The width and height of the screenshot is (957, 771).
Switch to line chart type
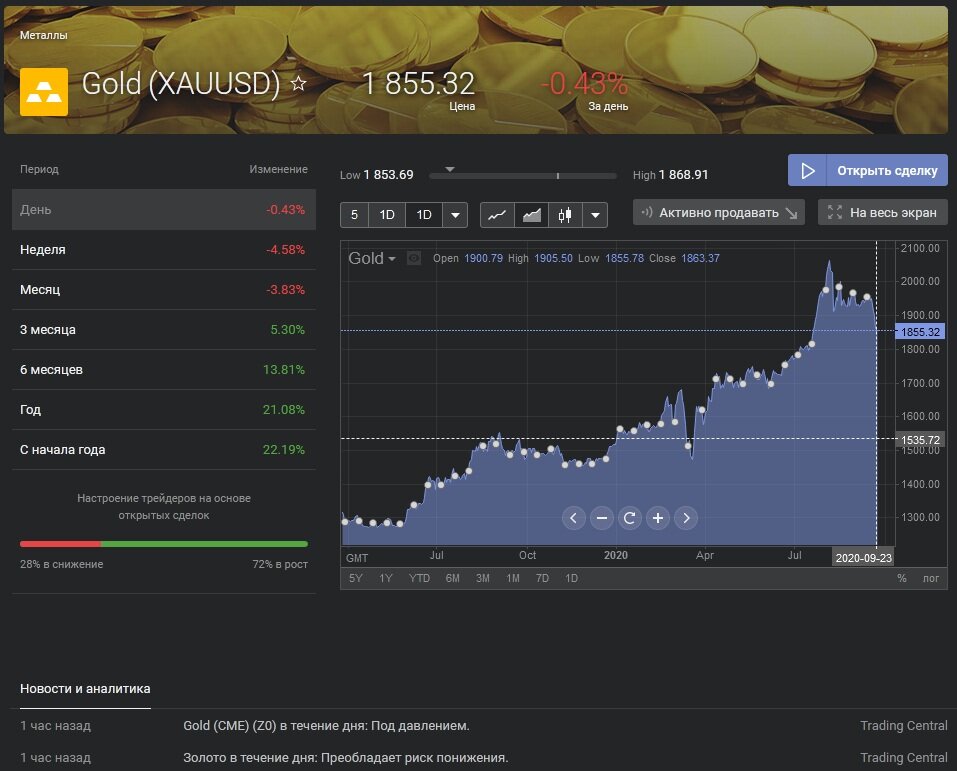click(x=497, y=215)
